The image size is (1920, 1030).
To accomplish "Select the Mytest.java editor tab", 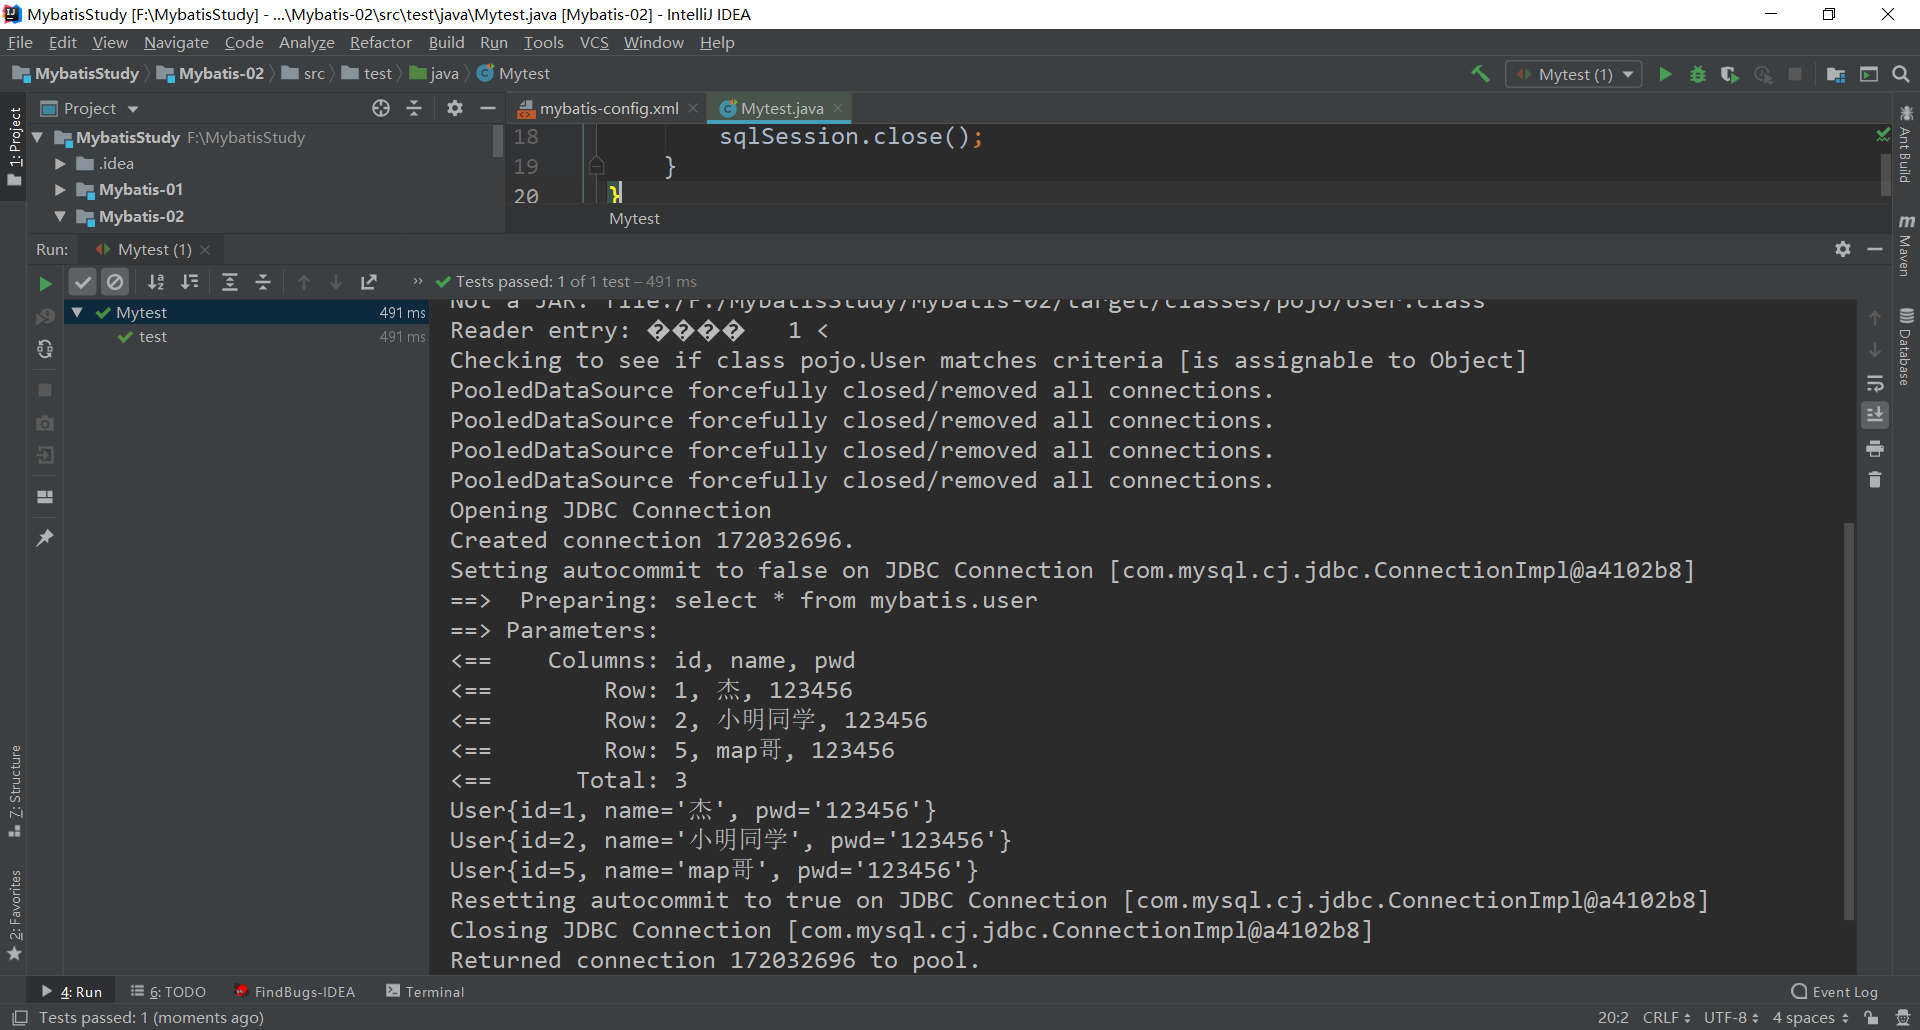I will coord(781,108).
